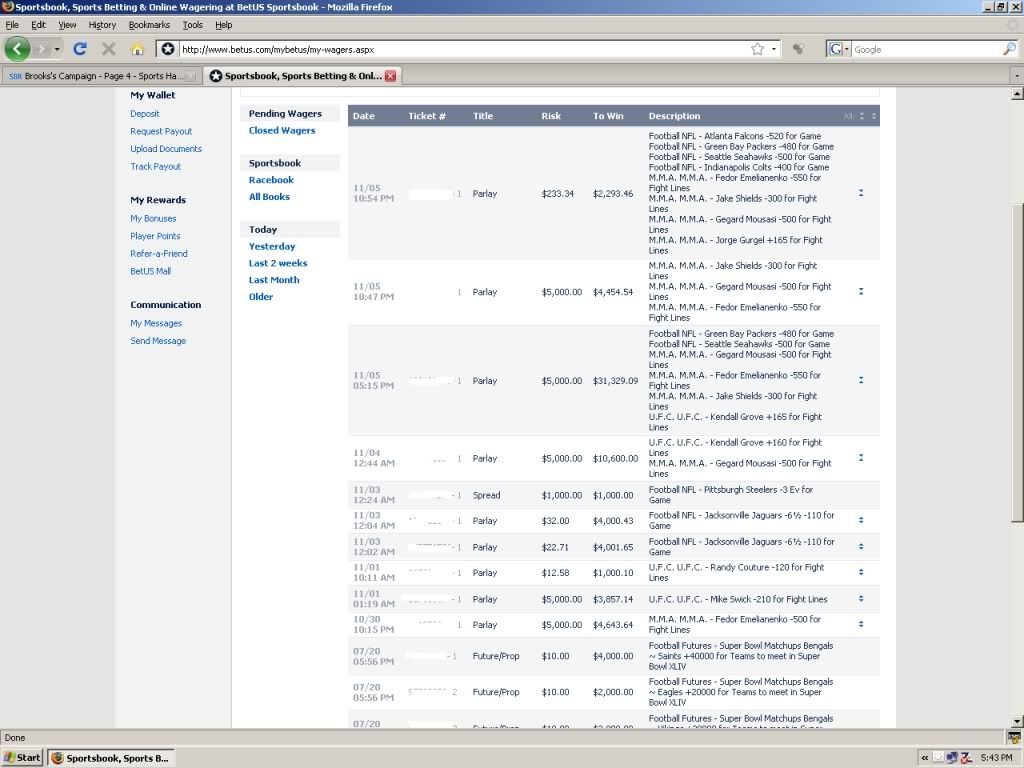The width and height of the screenshot is (1024, 768).
Task: Click the Stop loading X icon
Action: tap(108, 49)
